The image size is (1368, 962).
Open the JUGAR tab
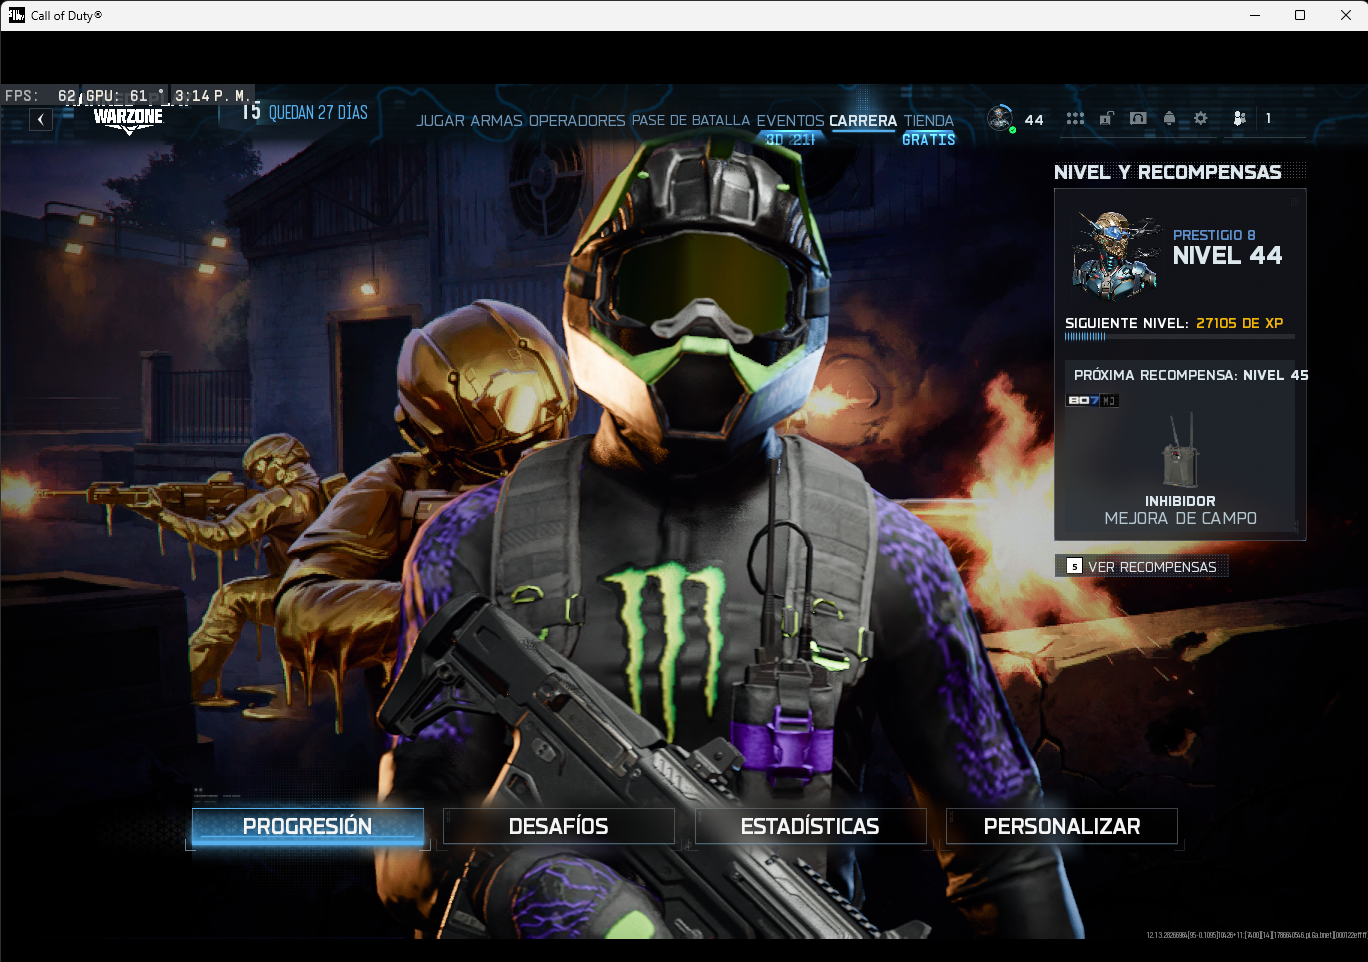[441, 121]
